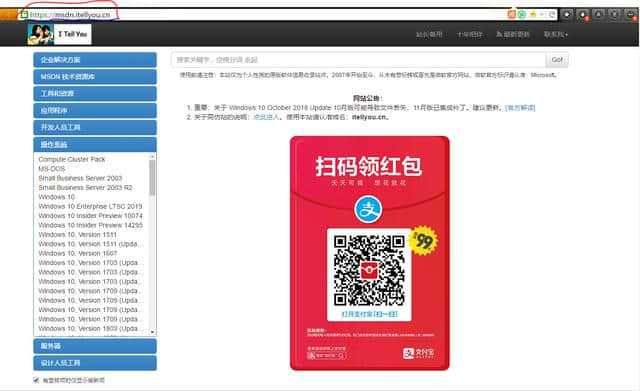Select Small Business Server 2003 R2
The height and width of the screenshot is (391, 640).
pos(85,187)
